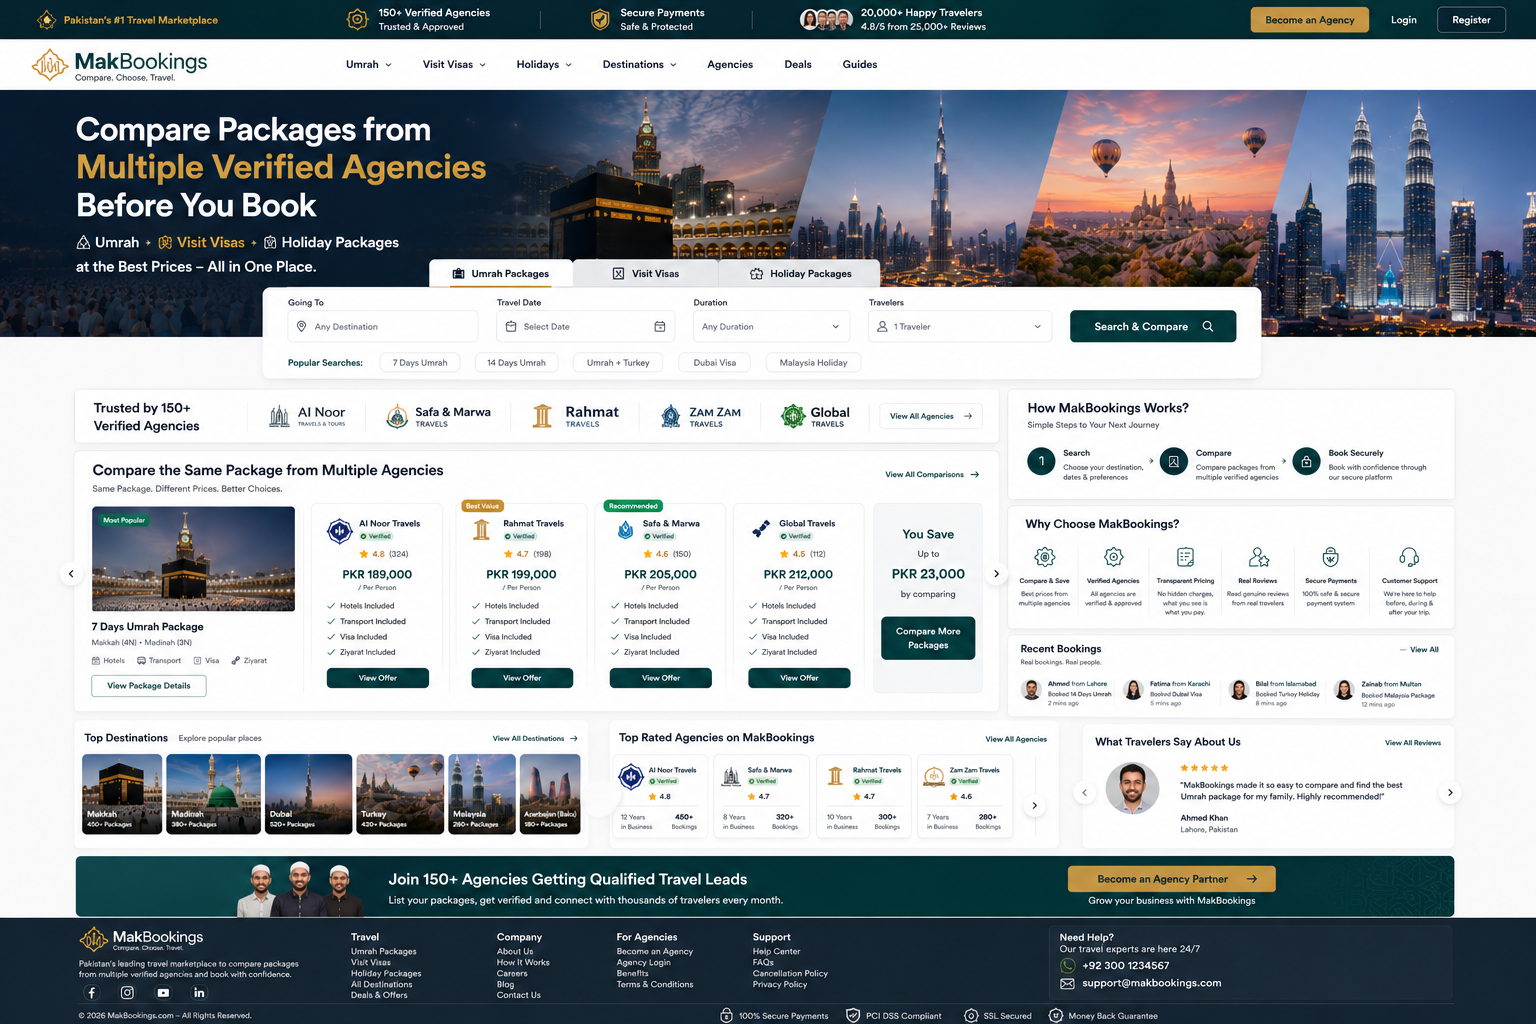
Task: Open the Agencies menu item
Action: (x=730, y=65)
